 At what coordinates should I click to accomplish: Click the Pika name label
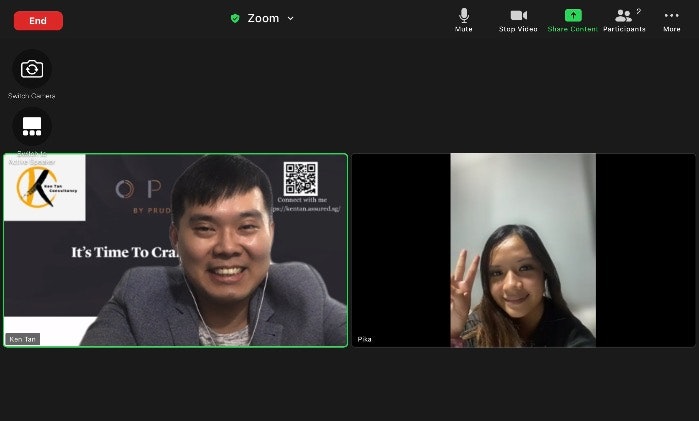click(365, 339)
